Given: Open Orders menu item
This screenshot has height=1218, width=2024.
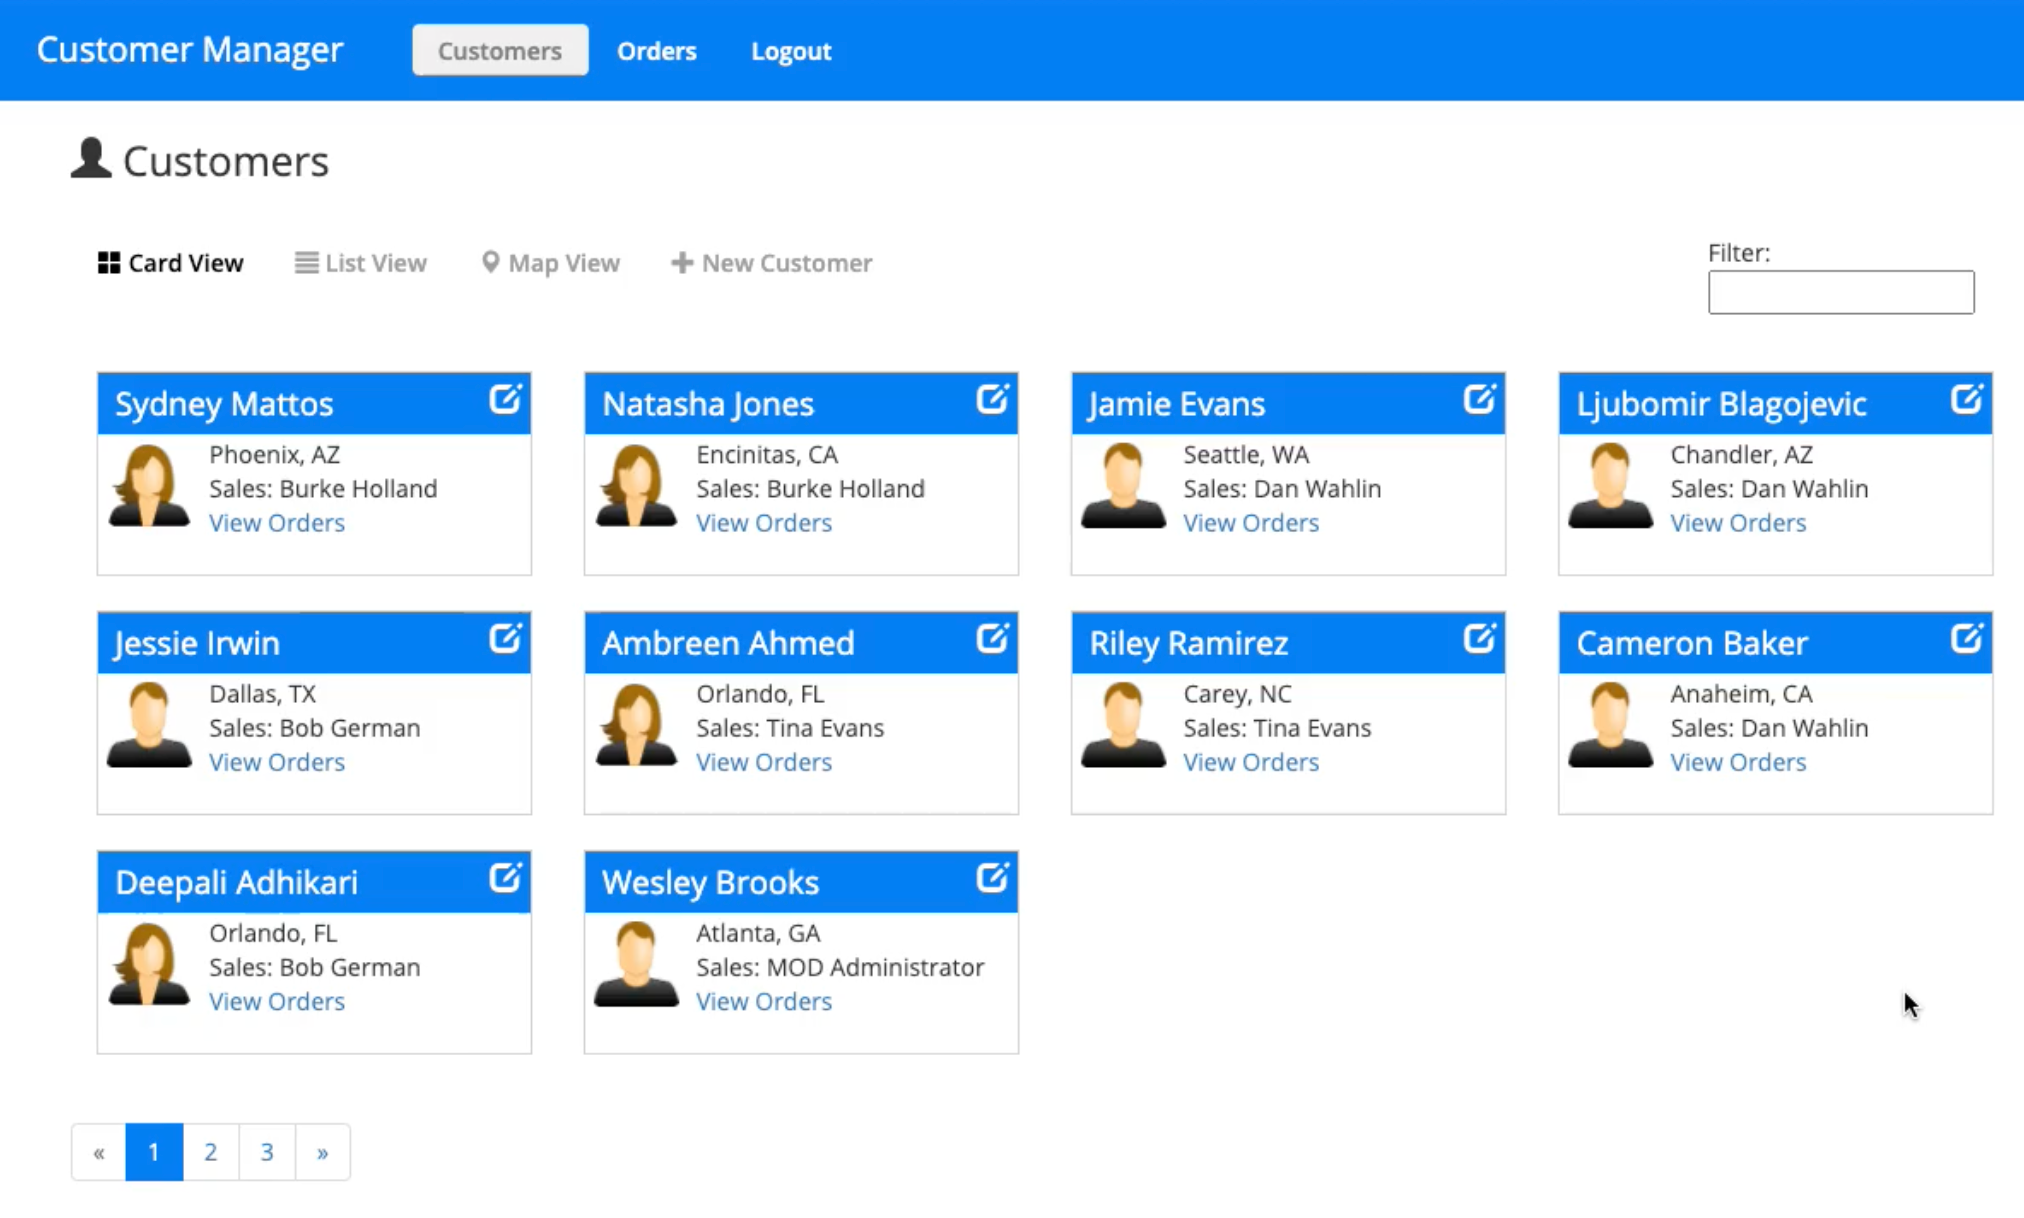Looking at the screenshot, I should 656,51.
